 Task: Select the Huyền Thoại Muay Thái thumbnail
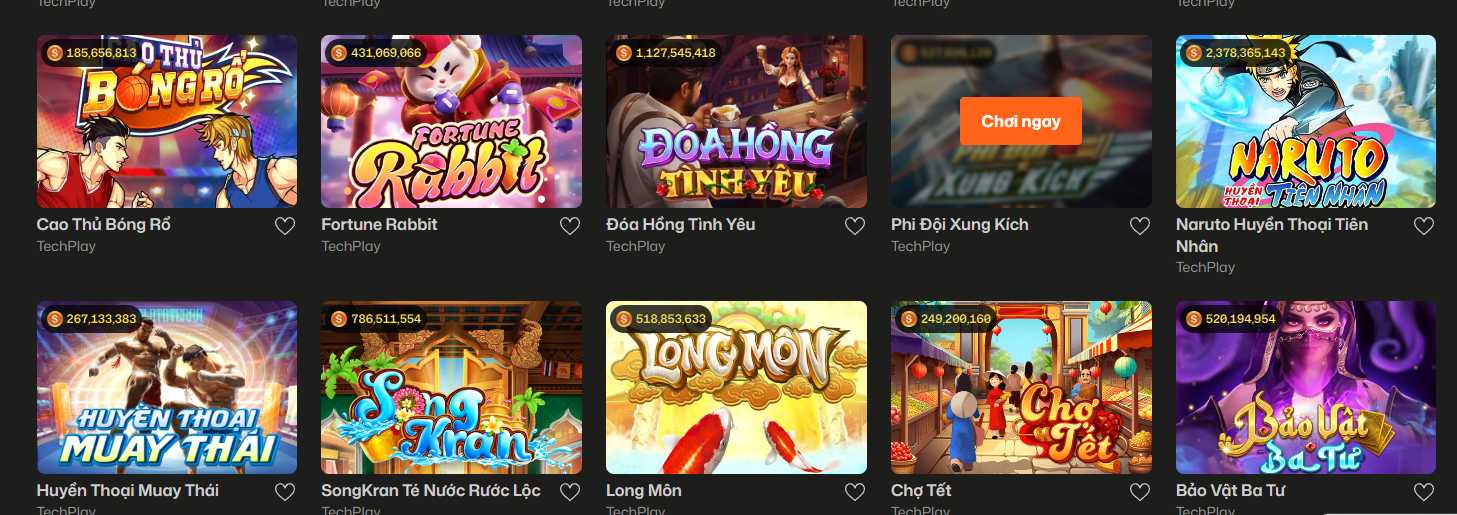(x=167, y=387)
